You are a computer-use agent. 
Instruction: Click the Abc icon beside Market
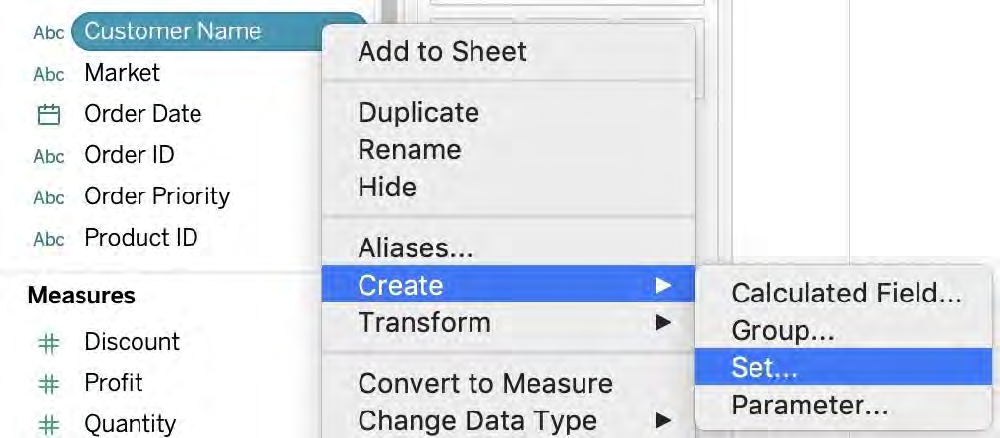point(49,74)
